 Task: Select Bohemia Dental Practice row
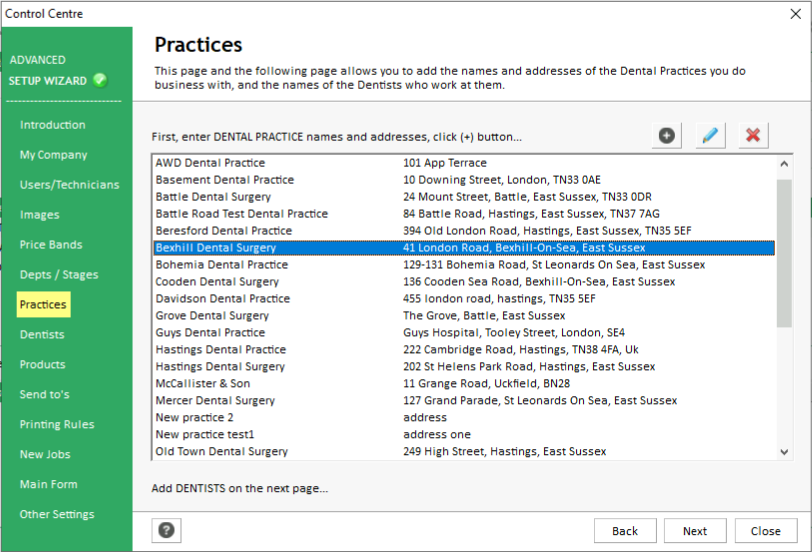coord(465,265)
